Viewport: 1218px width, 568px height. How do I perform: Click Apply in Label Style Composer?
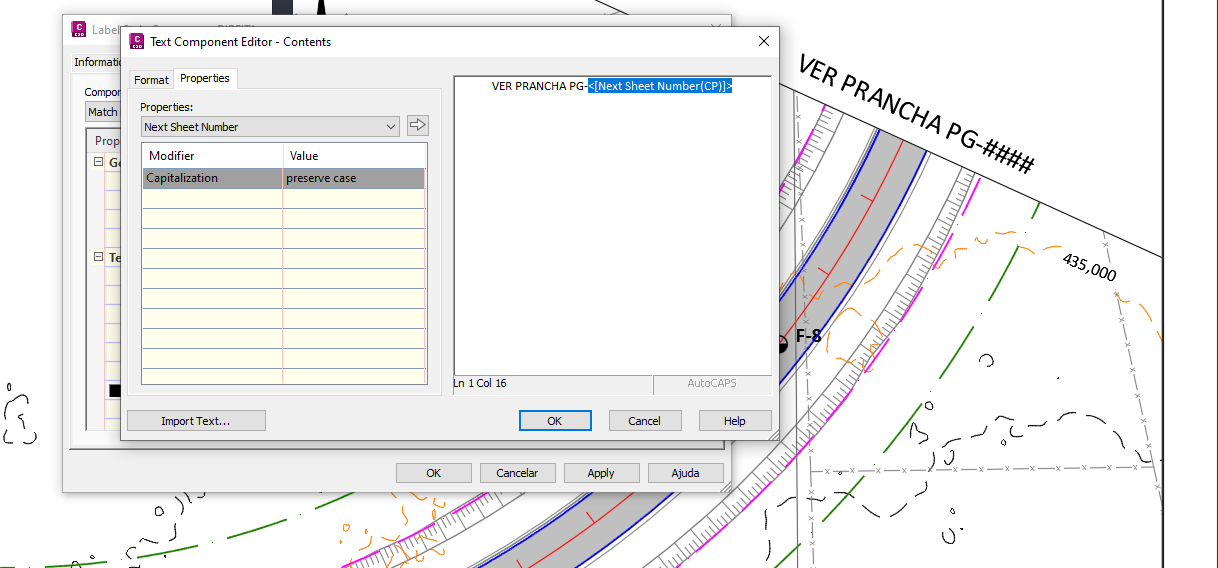point(601,473)
